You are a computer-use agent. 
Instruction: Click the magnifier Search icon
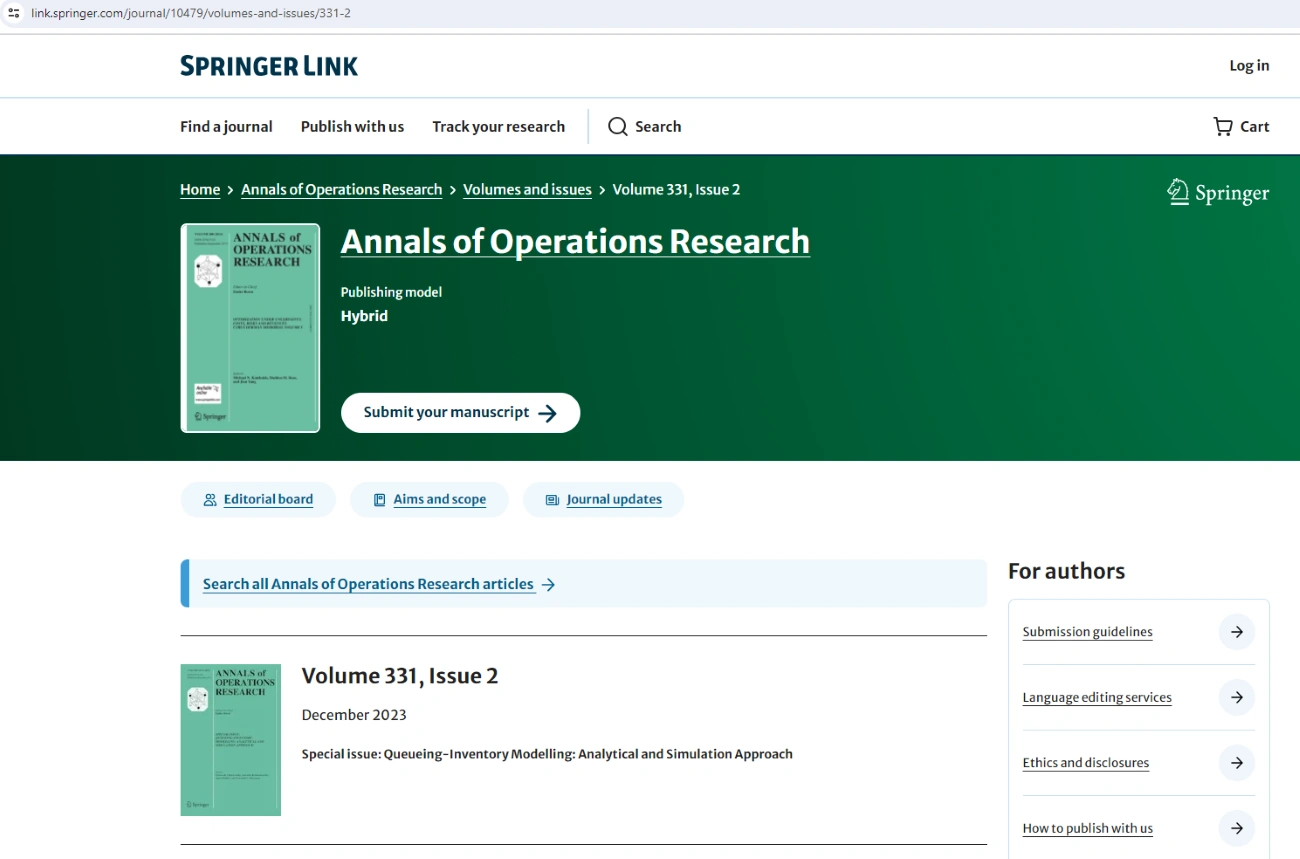(618, 126)
